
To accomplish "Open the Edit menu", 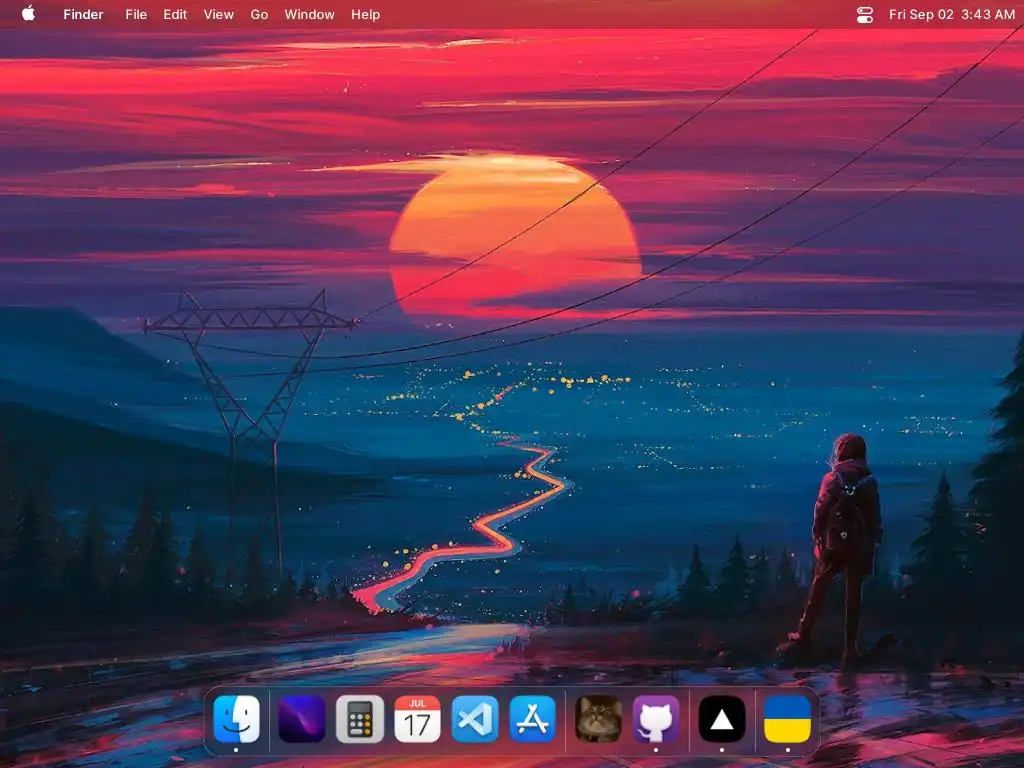I will pyautogui.click(x=175, y=14).
